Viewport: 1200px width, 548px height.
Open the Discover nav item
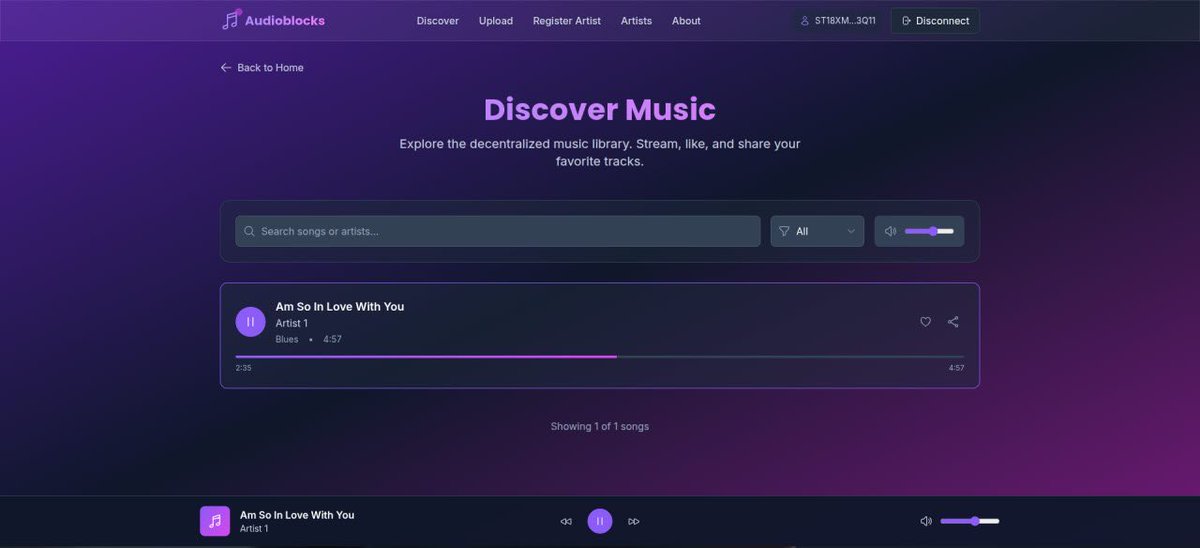pyautogui.click(x=438, y=21)
